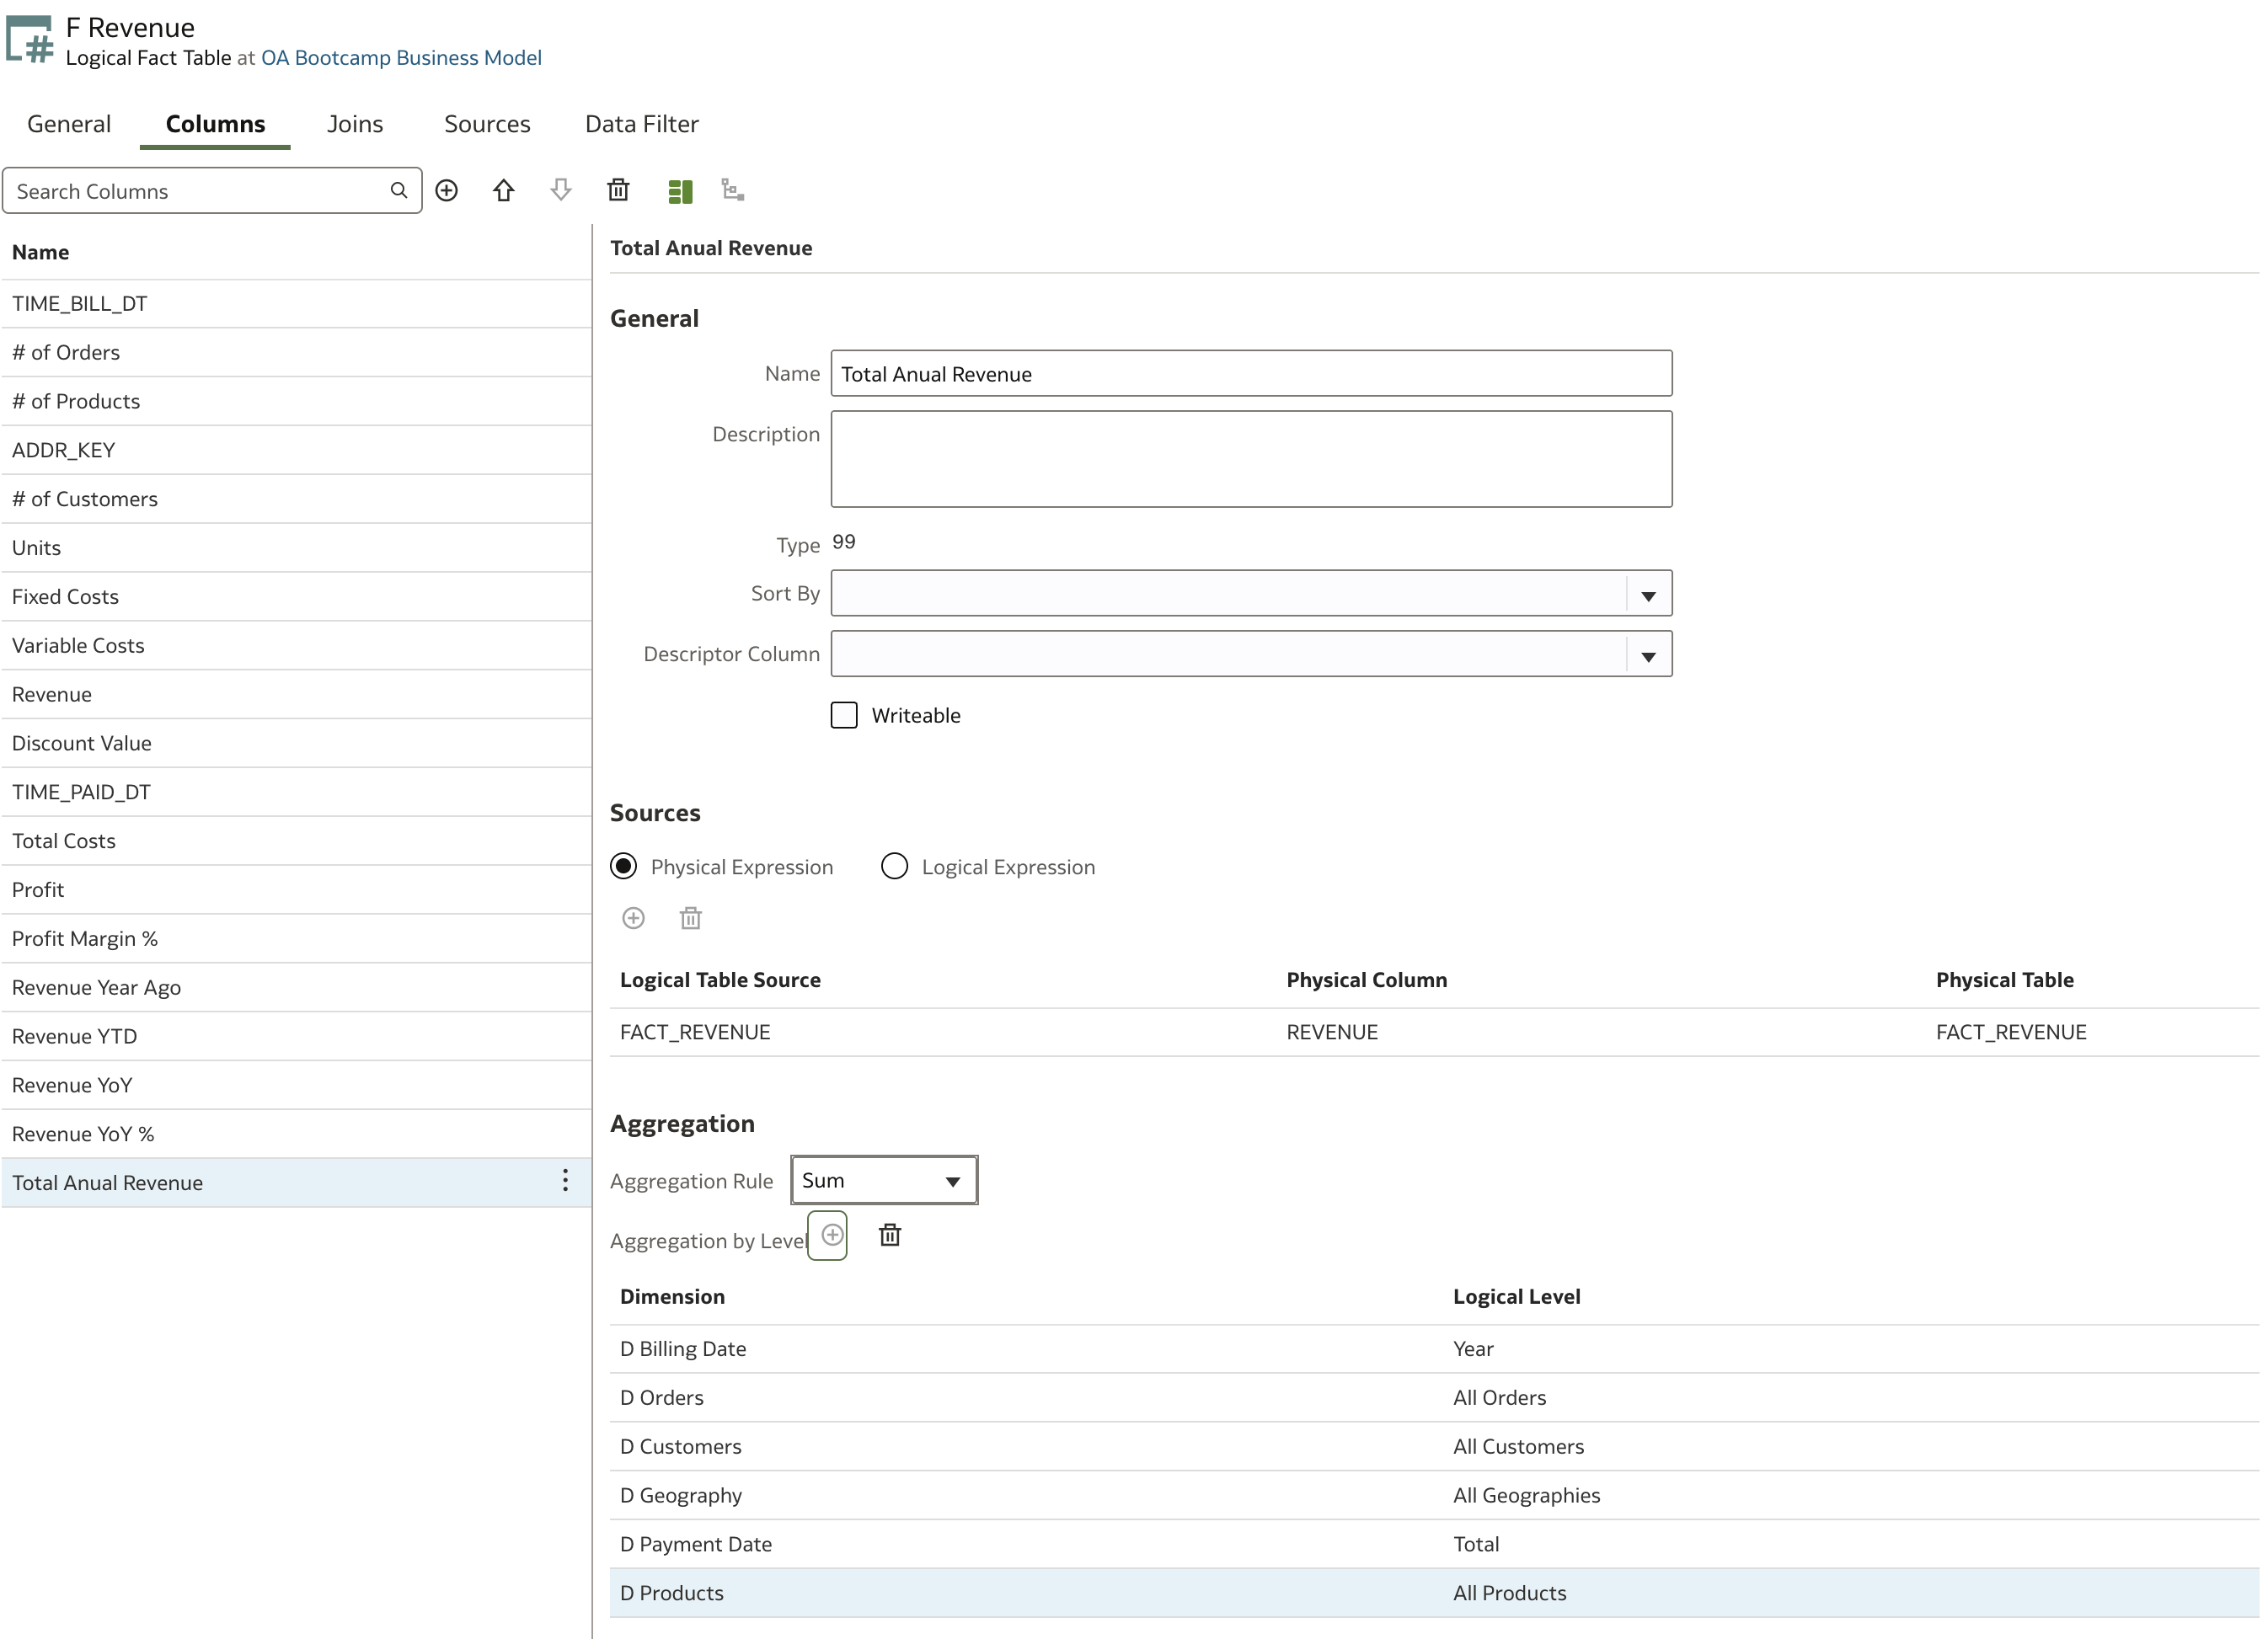This screenshot has width=2268, height=1639.
Task: Open the Joins tab
Action: pos(355,124)
